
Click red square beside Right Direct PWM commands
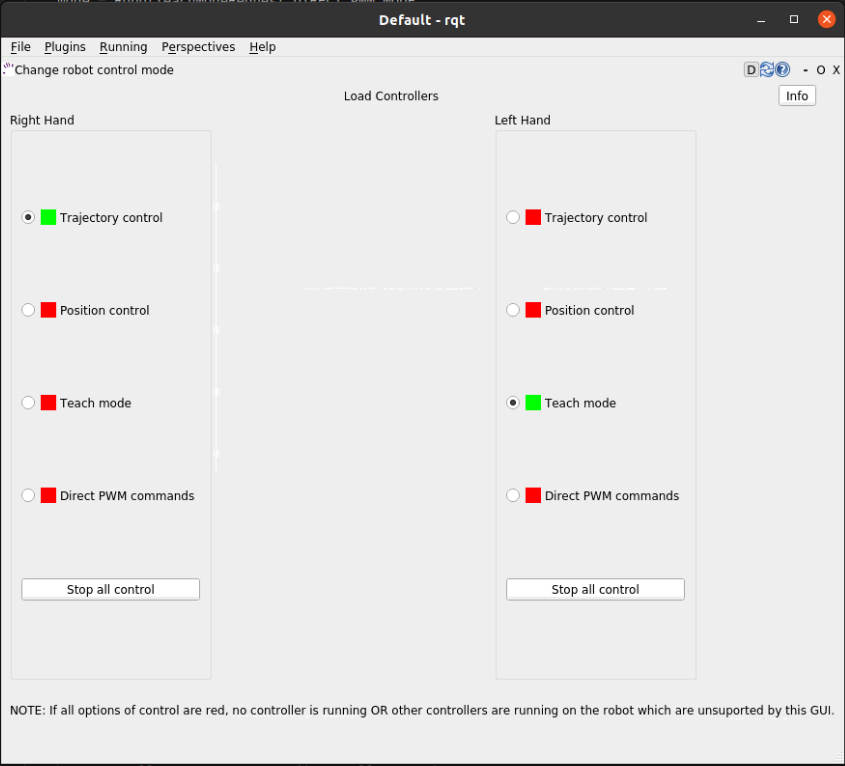(x=49, y=495)
